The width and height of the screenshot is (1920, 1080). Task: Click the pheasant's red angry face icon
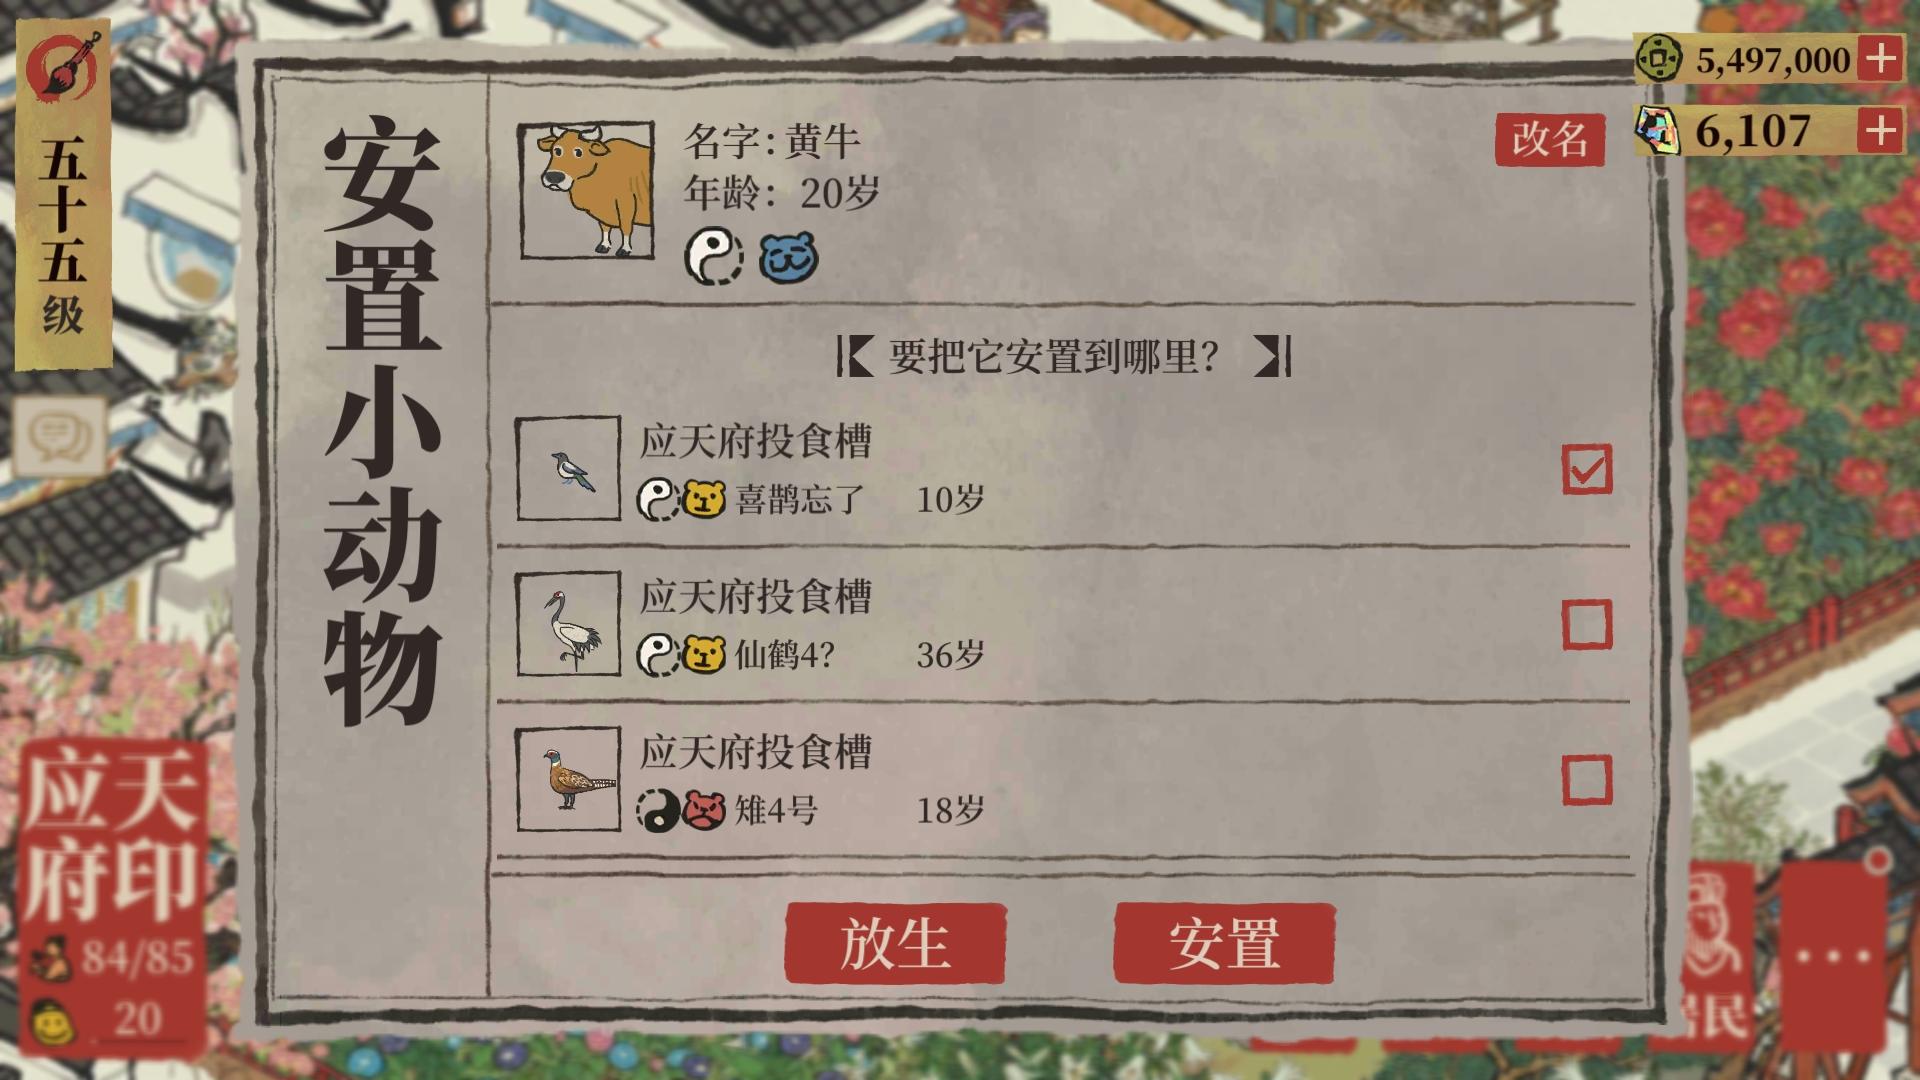[704, 810]
